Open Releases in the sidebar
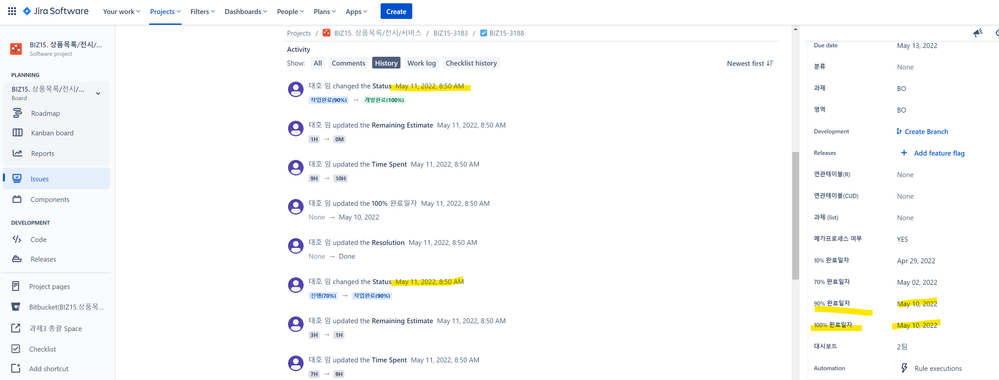 point(43,259)
